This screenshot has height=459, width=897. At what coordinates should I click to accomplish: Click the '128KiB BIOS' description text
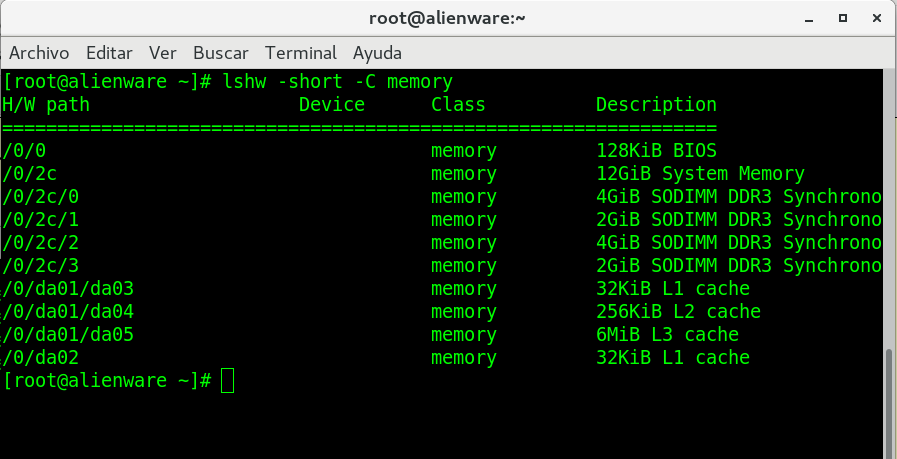coord(656,151)
